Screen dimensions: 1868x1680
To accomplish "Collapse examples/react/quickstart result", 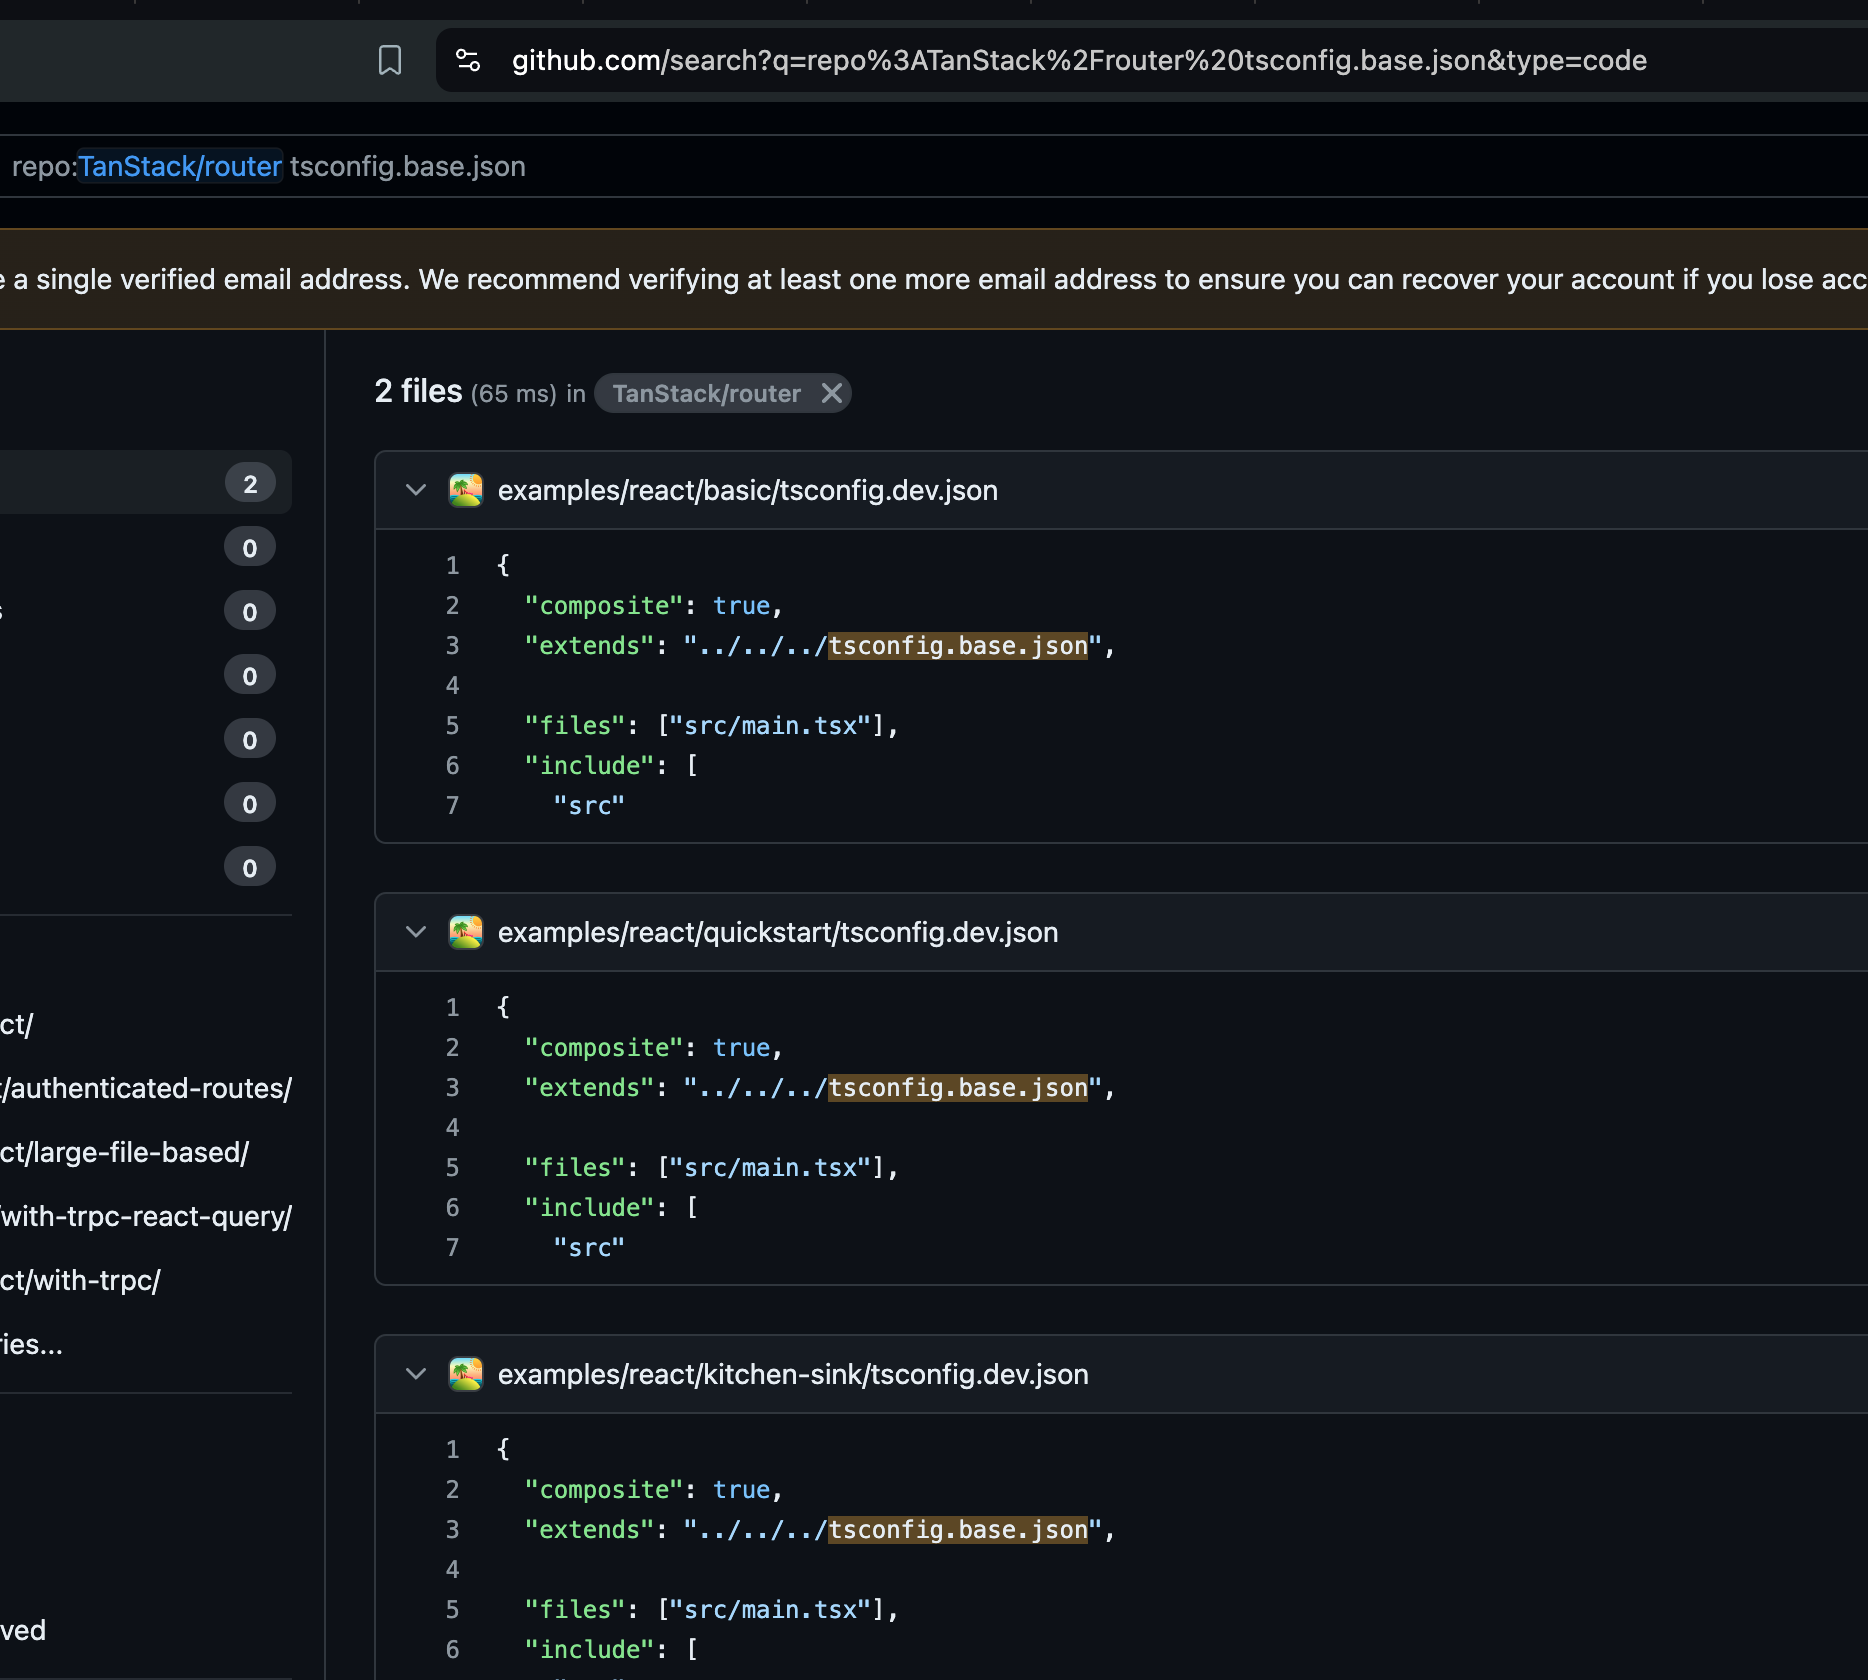I will coord(416,932).
